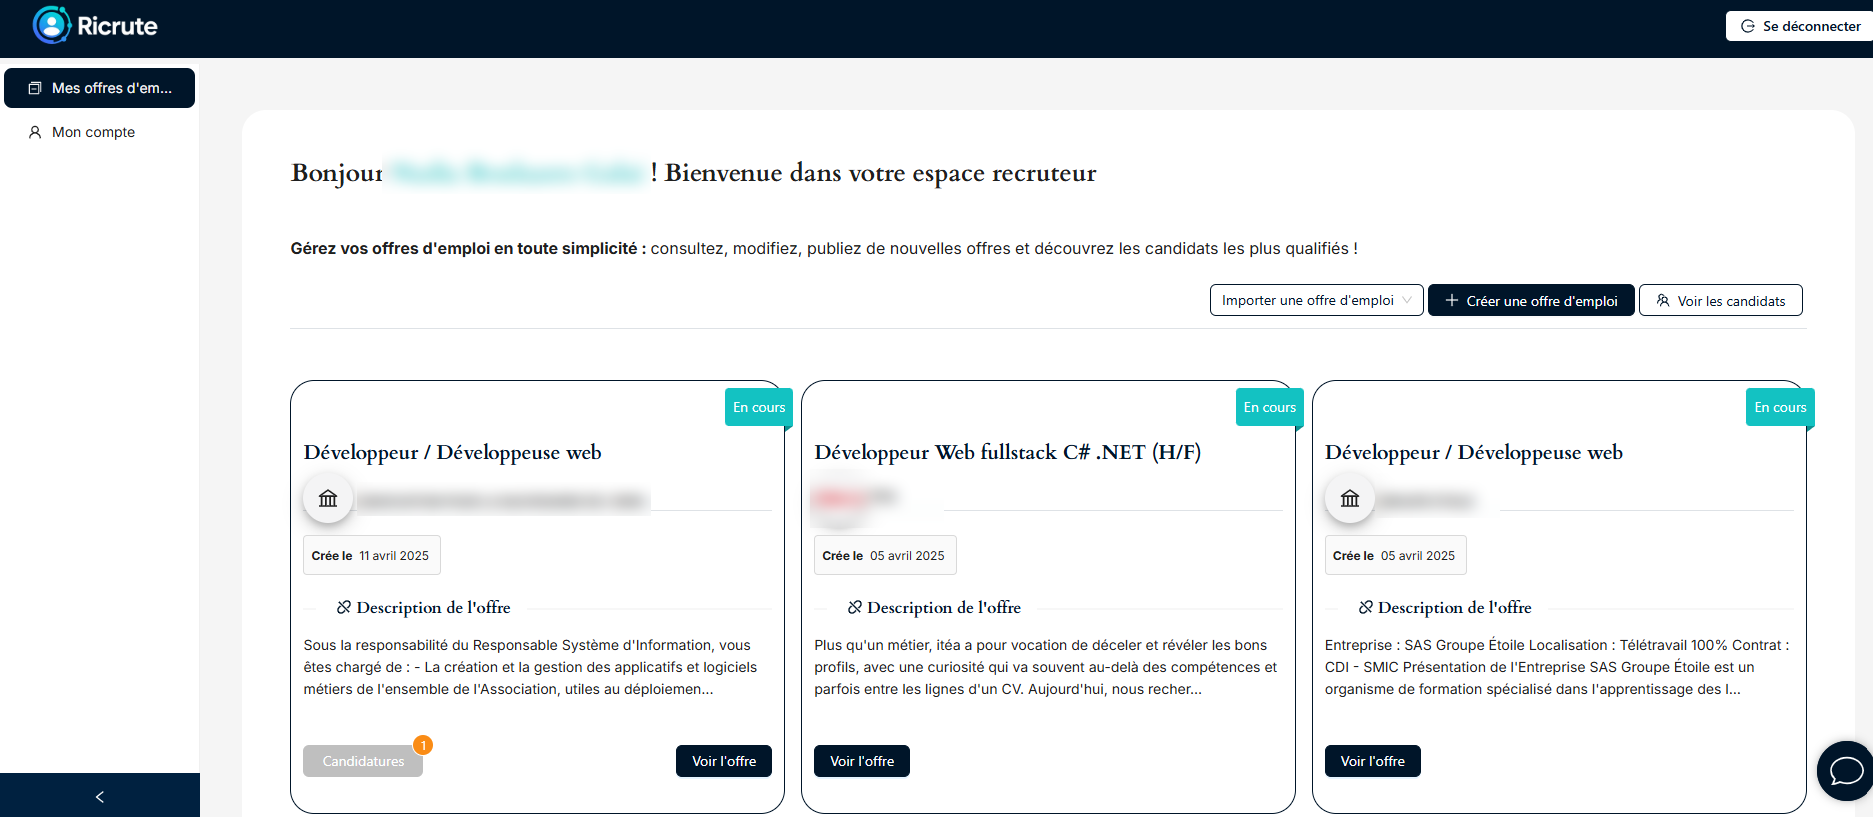Open the chat support bubble
Viewport: 1873px width, 817px height.
point(1845,771)
